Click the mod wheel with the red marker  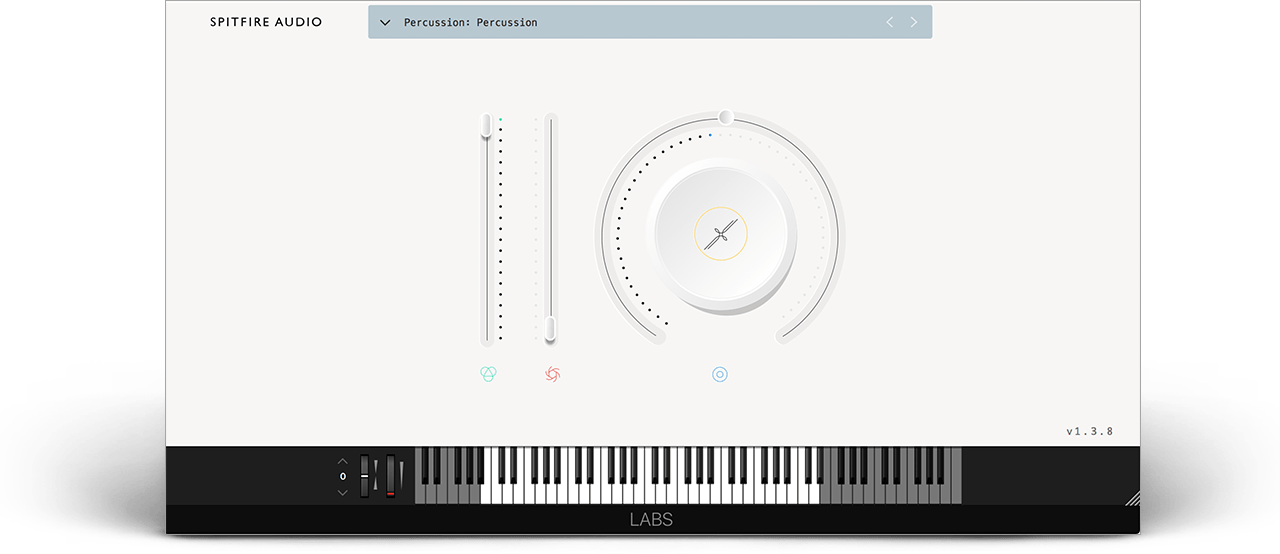[391, 476]
